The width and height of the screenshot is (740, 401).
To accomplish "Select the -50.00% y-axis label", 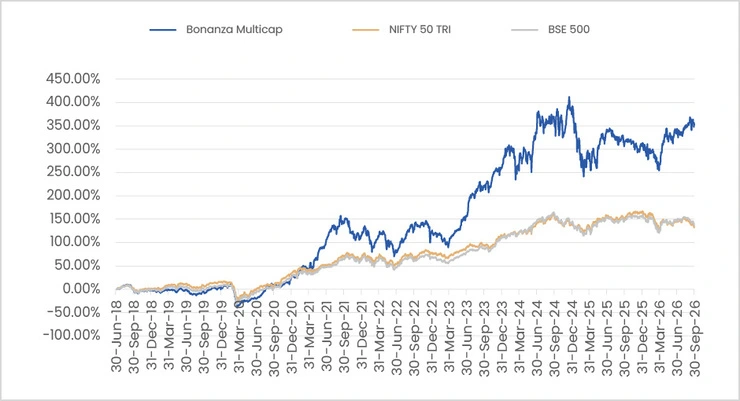I will coord(74,312).
